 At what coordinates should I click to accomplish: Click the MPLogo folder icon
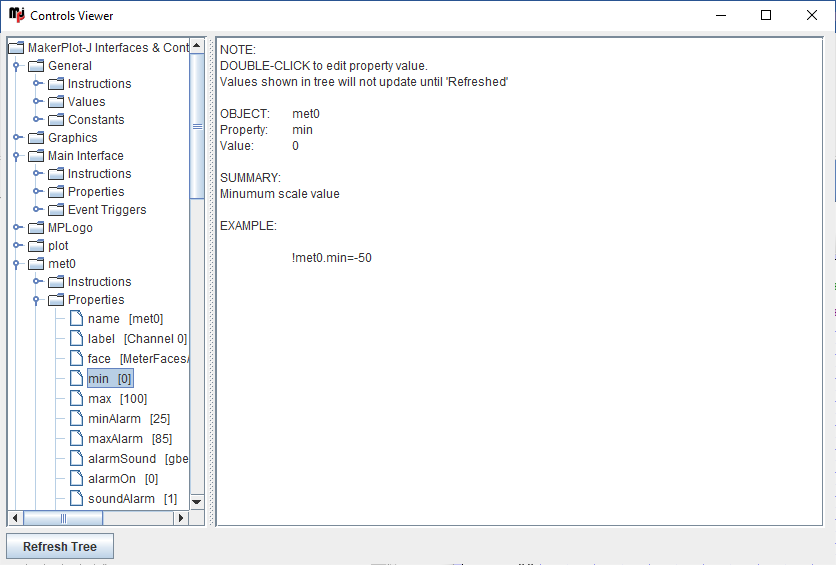tap(36, 228)
